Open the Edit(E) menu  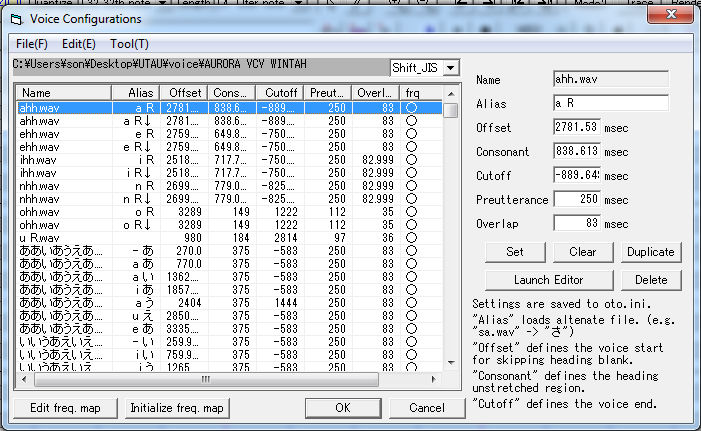(x=78, y=44)
